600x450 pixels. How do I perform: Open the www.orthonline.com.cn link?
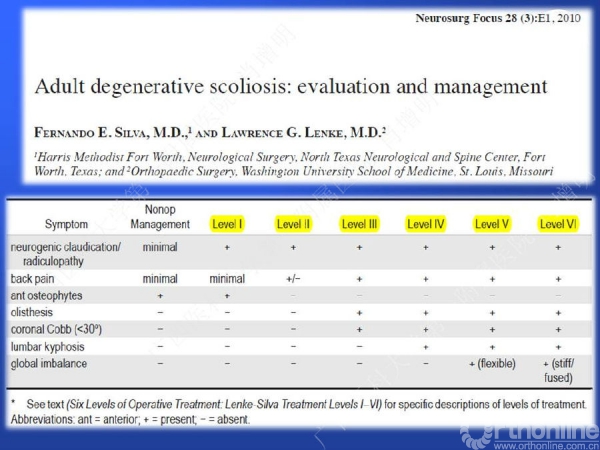(546, 445)
